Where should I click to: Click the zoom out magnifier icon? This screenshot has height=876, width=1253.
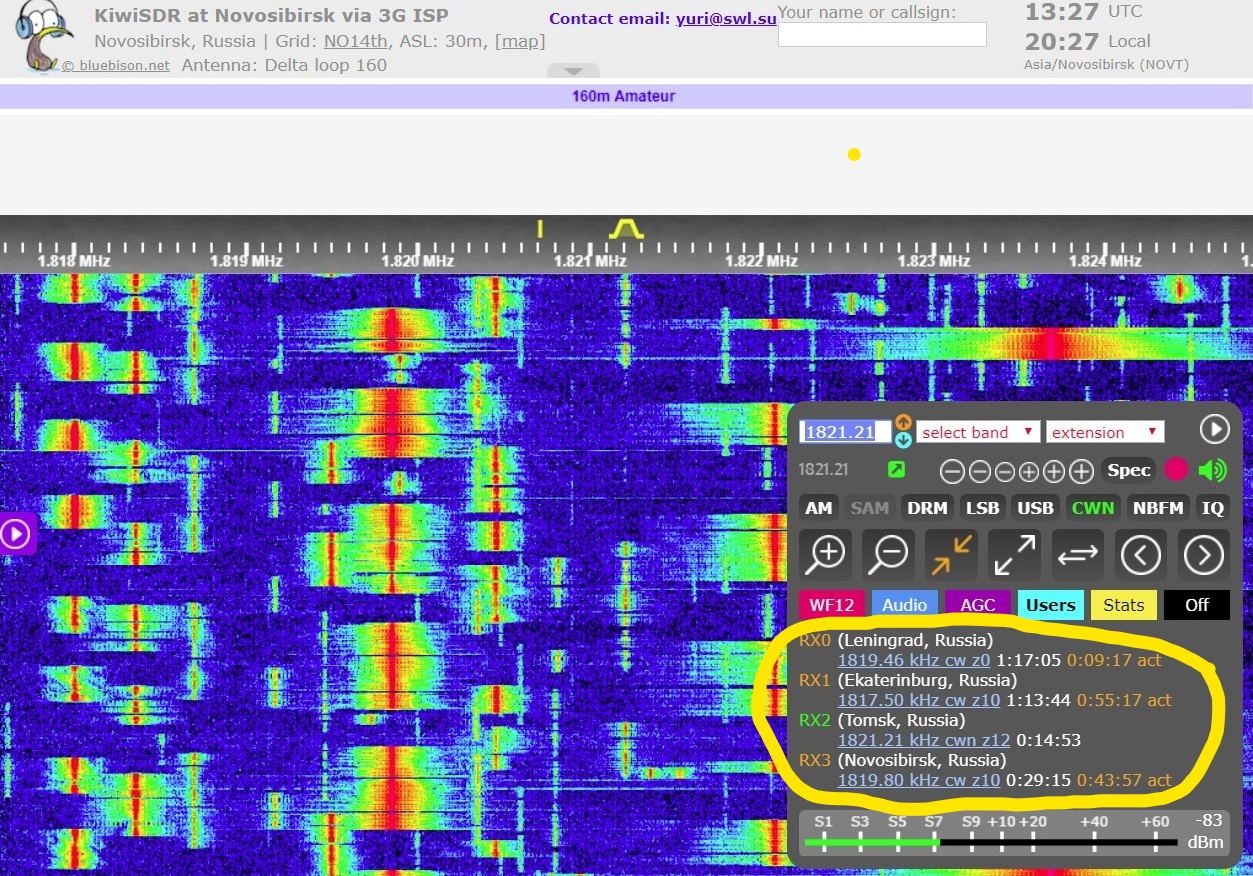[x=888, y=553]
